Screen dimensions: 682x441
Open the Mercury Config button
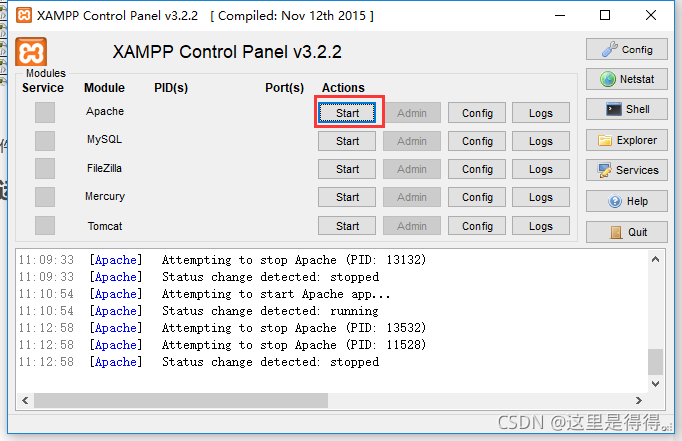(x=477, y=197)
